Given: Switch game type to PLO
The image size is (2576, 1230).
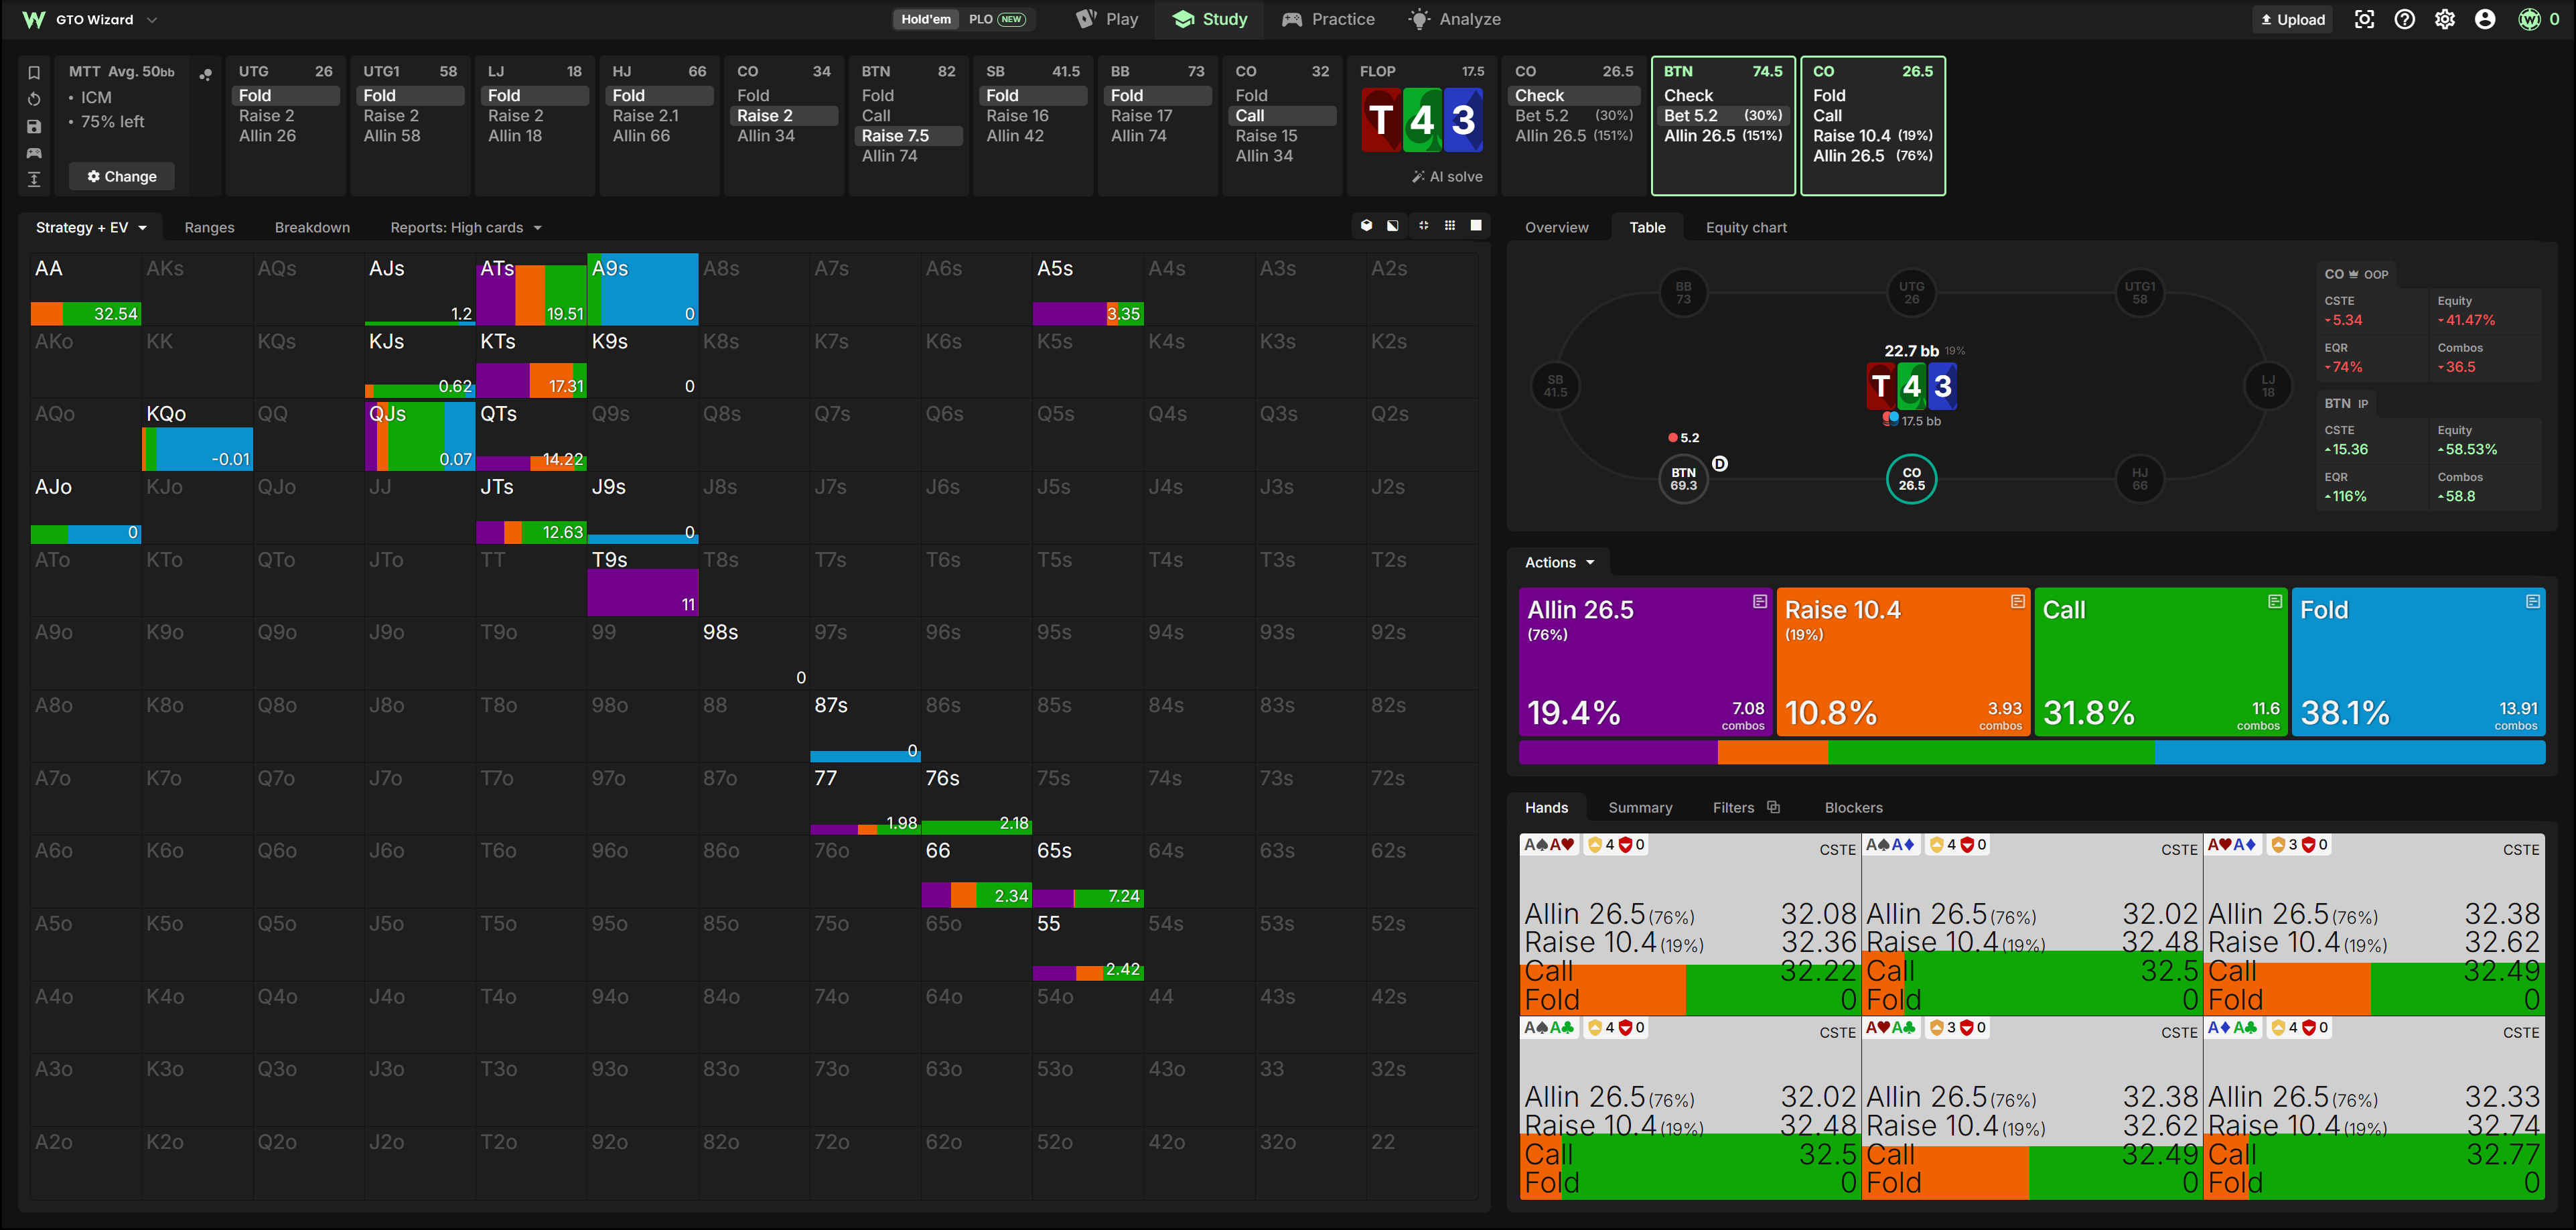Looking at the screenshot, I should point(997,19).
